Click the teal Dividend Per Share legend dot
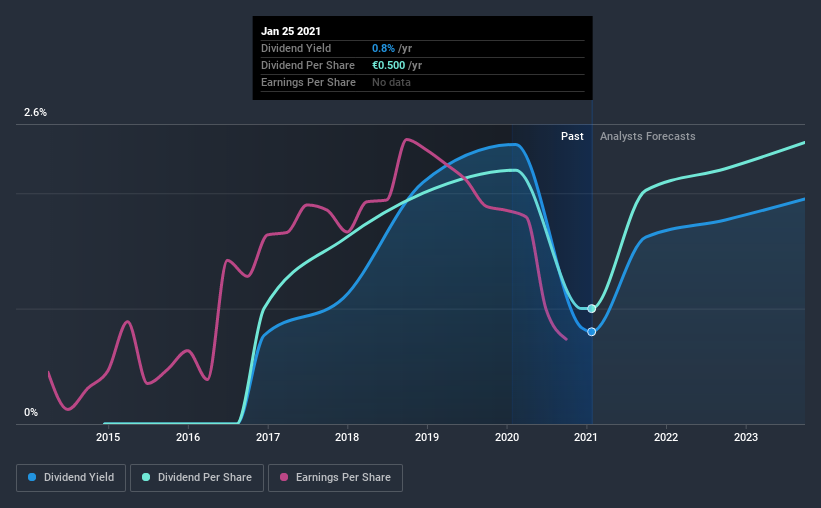This screenshot has width=821, height=508. click(146, 477)
